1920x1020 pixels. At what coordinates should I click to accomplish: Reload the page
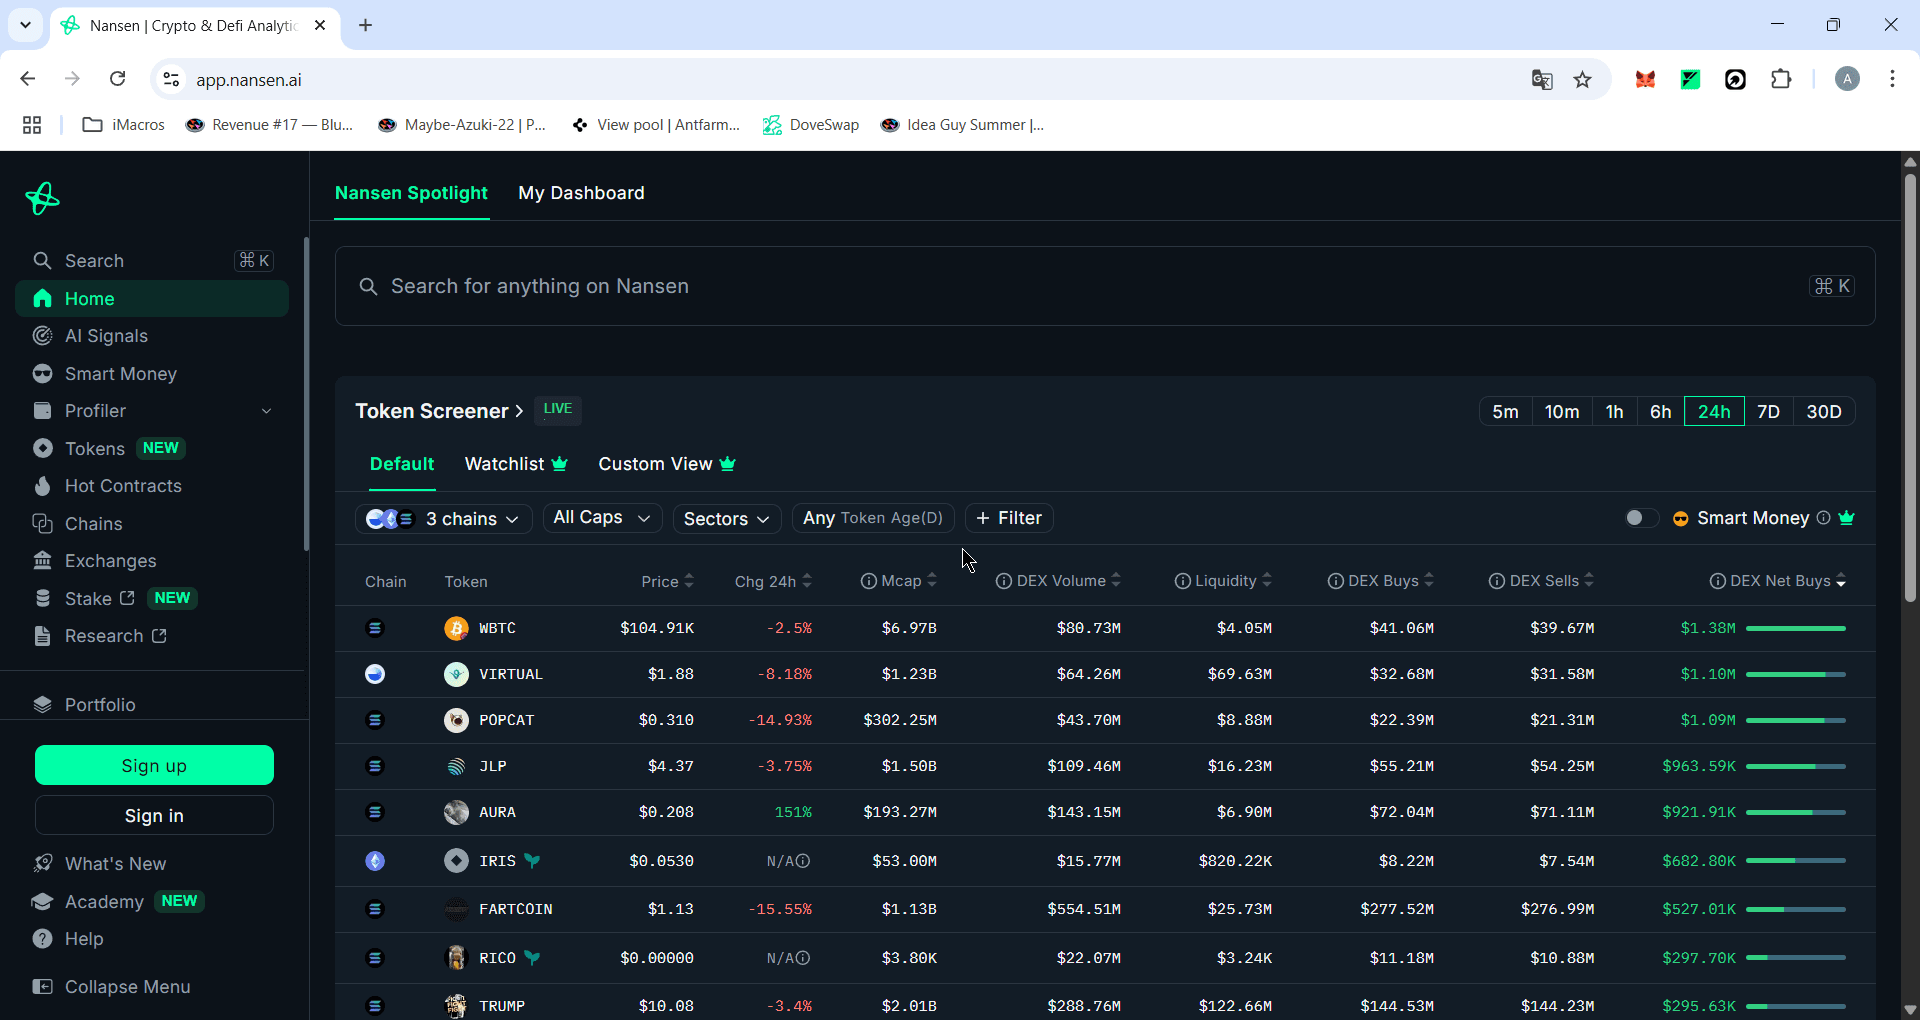(118, 80)
